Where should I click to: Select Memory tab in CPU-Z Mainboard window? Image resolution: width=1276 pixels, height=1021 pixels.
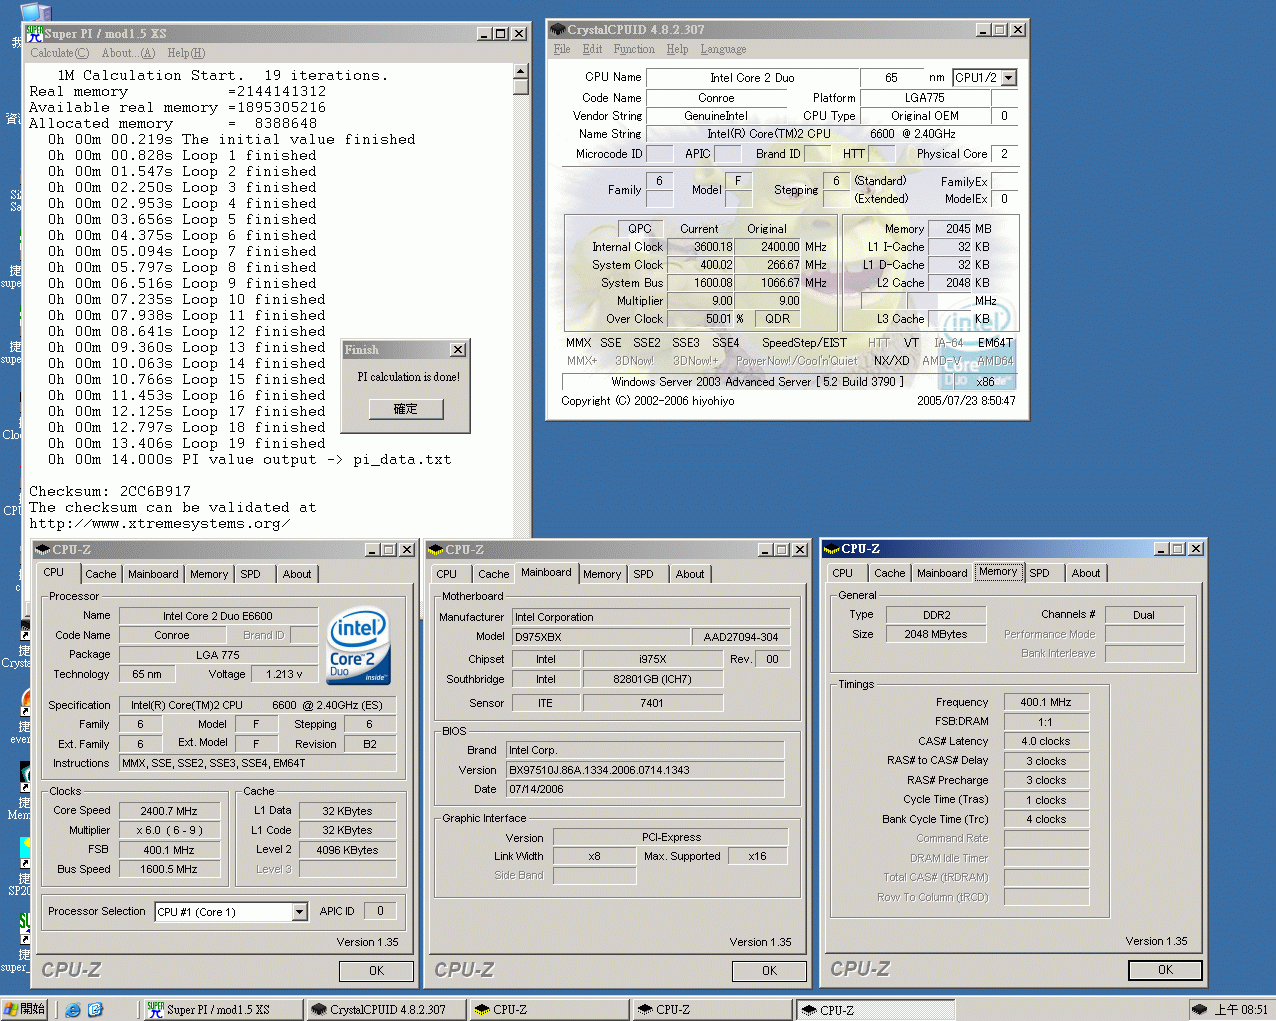602,574
